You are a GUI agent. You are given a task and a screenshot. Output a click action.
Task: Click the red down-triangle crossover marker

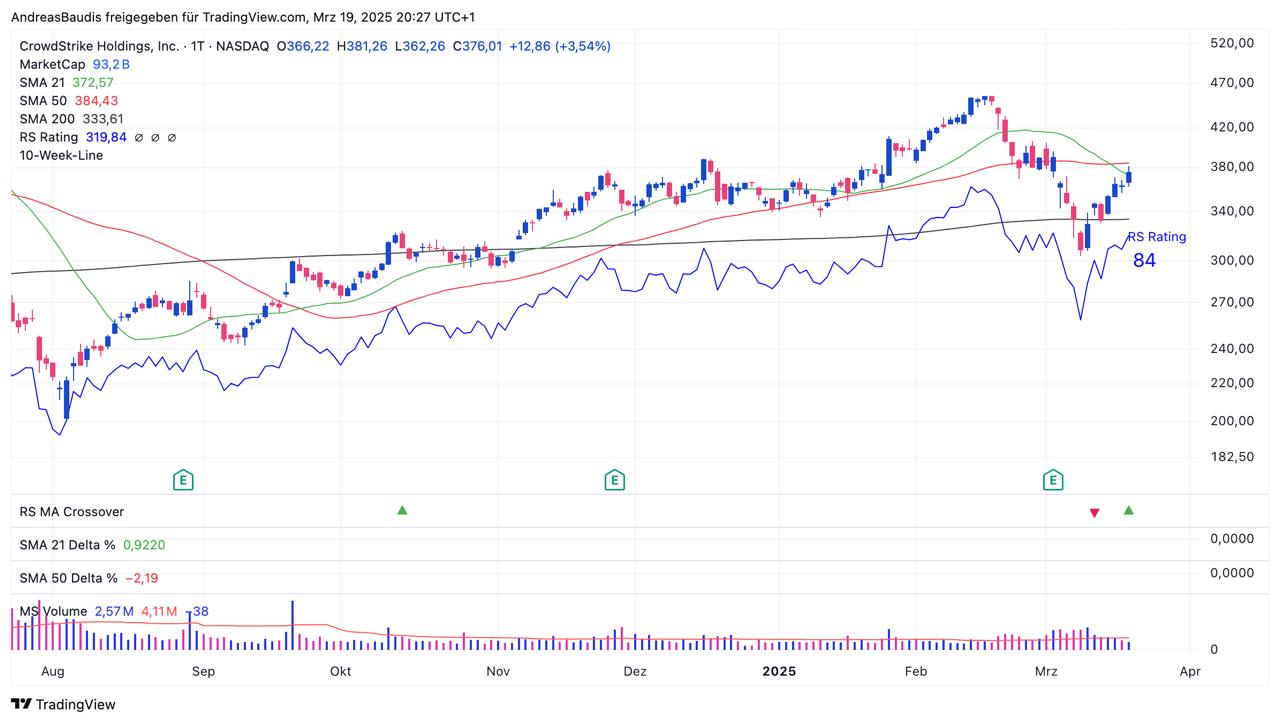coord(1094,513)
